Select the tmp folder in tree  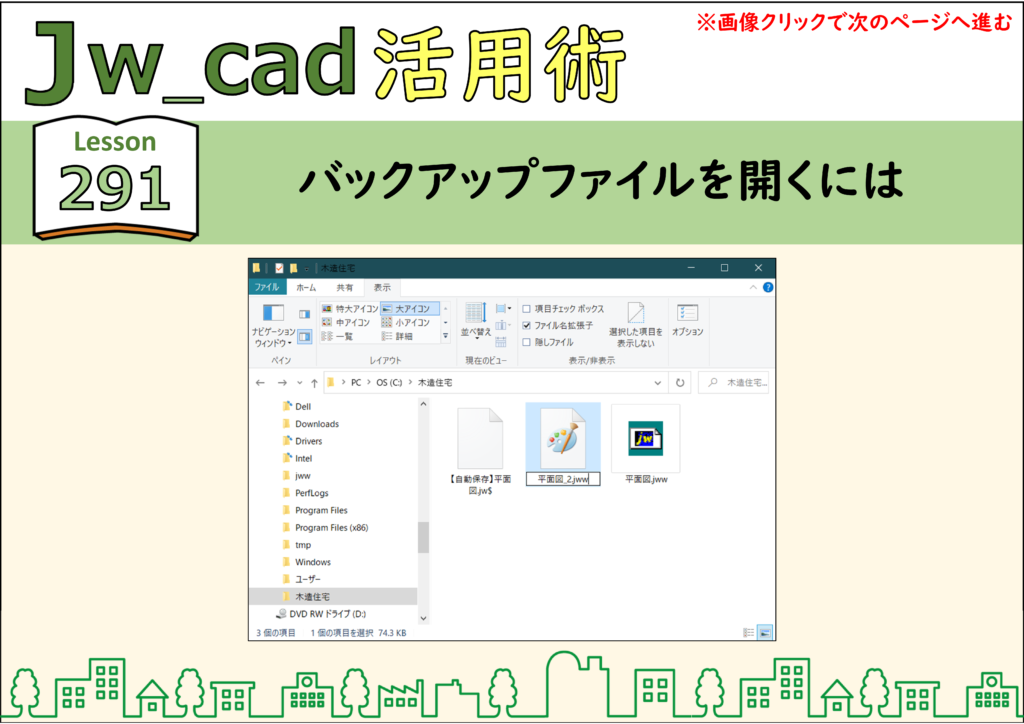click(296, 544)
